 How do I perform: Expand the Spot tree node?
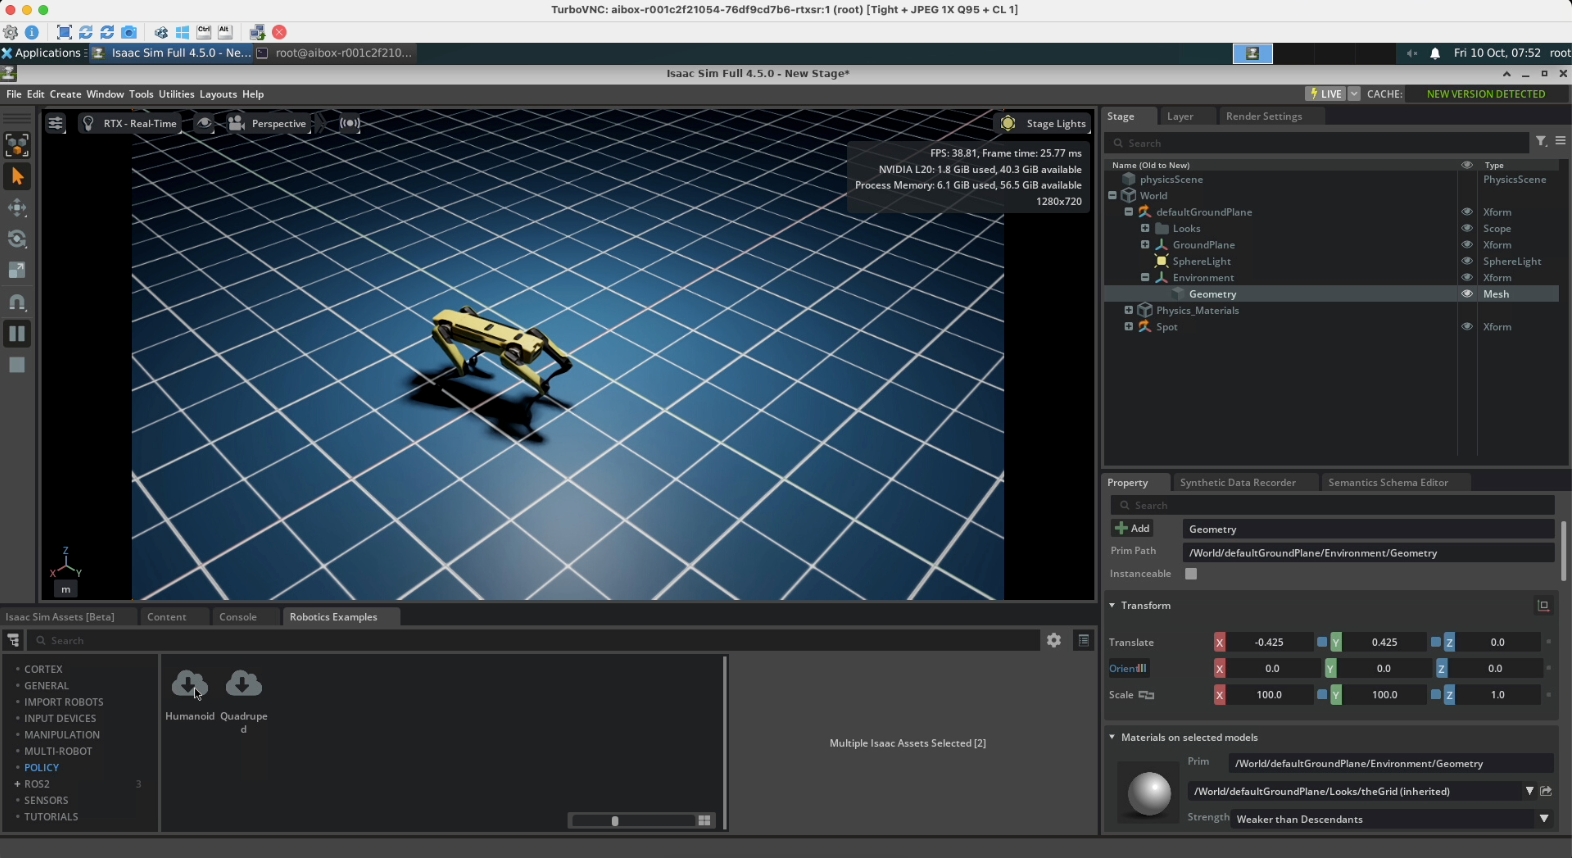click(x=1129, y=327)
